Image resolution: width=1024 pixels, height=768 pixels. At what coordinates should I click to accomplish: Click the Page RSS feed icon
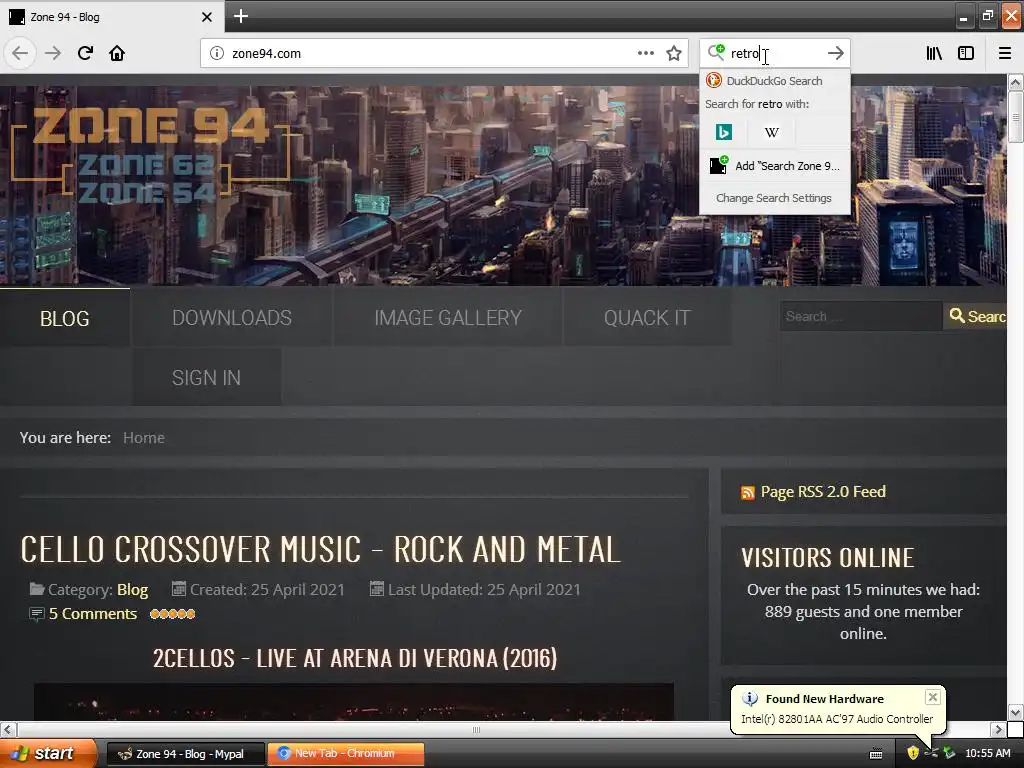(x=748, y=492)
